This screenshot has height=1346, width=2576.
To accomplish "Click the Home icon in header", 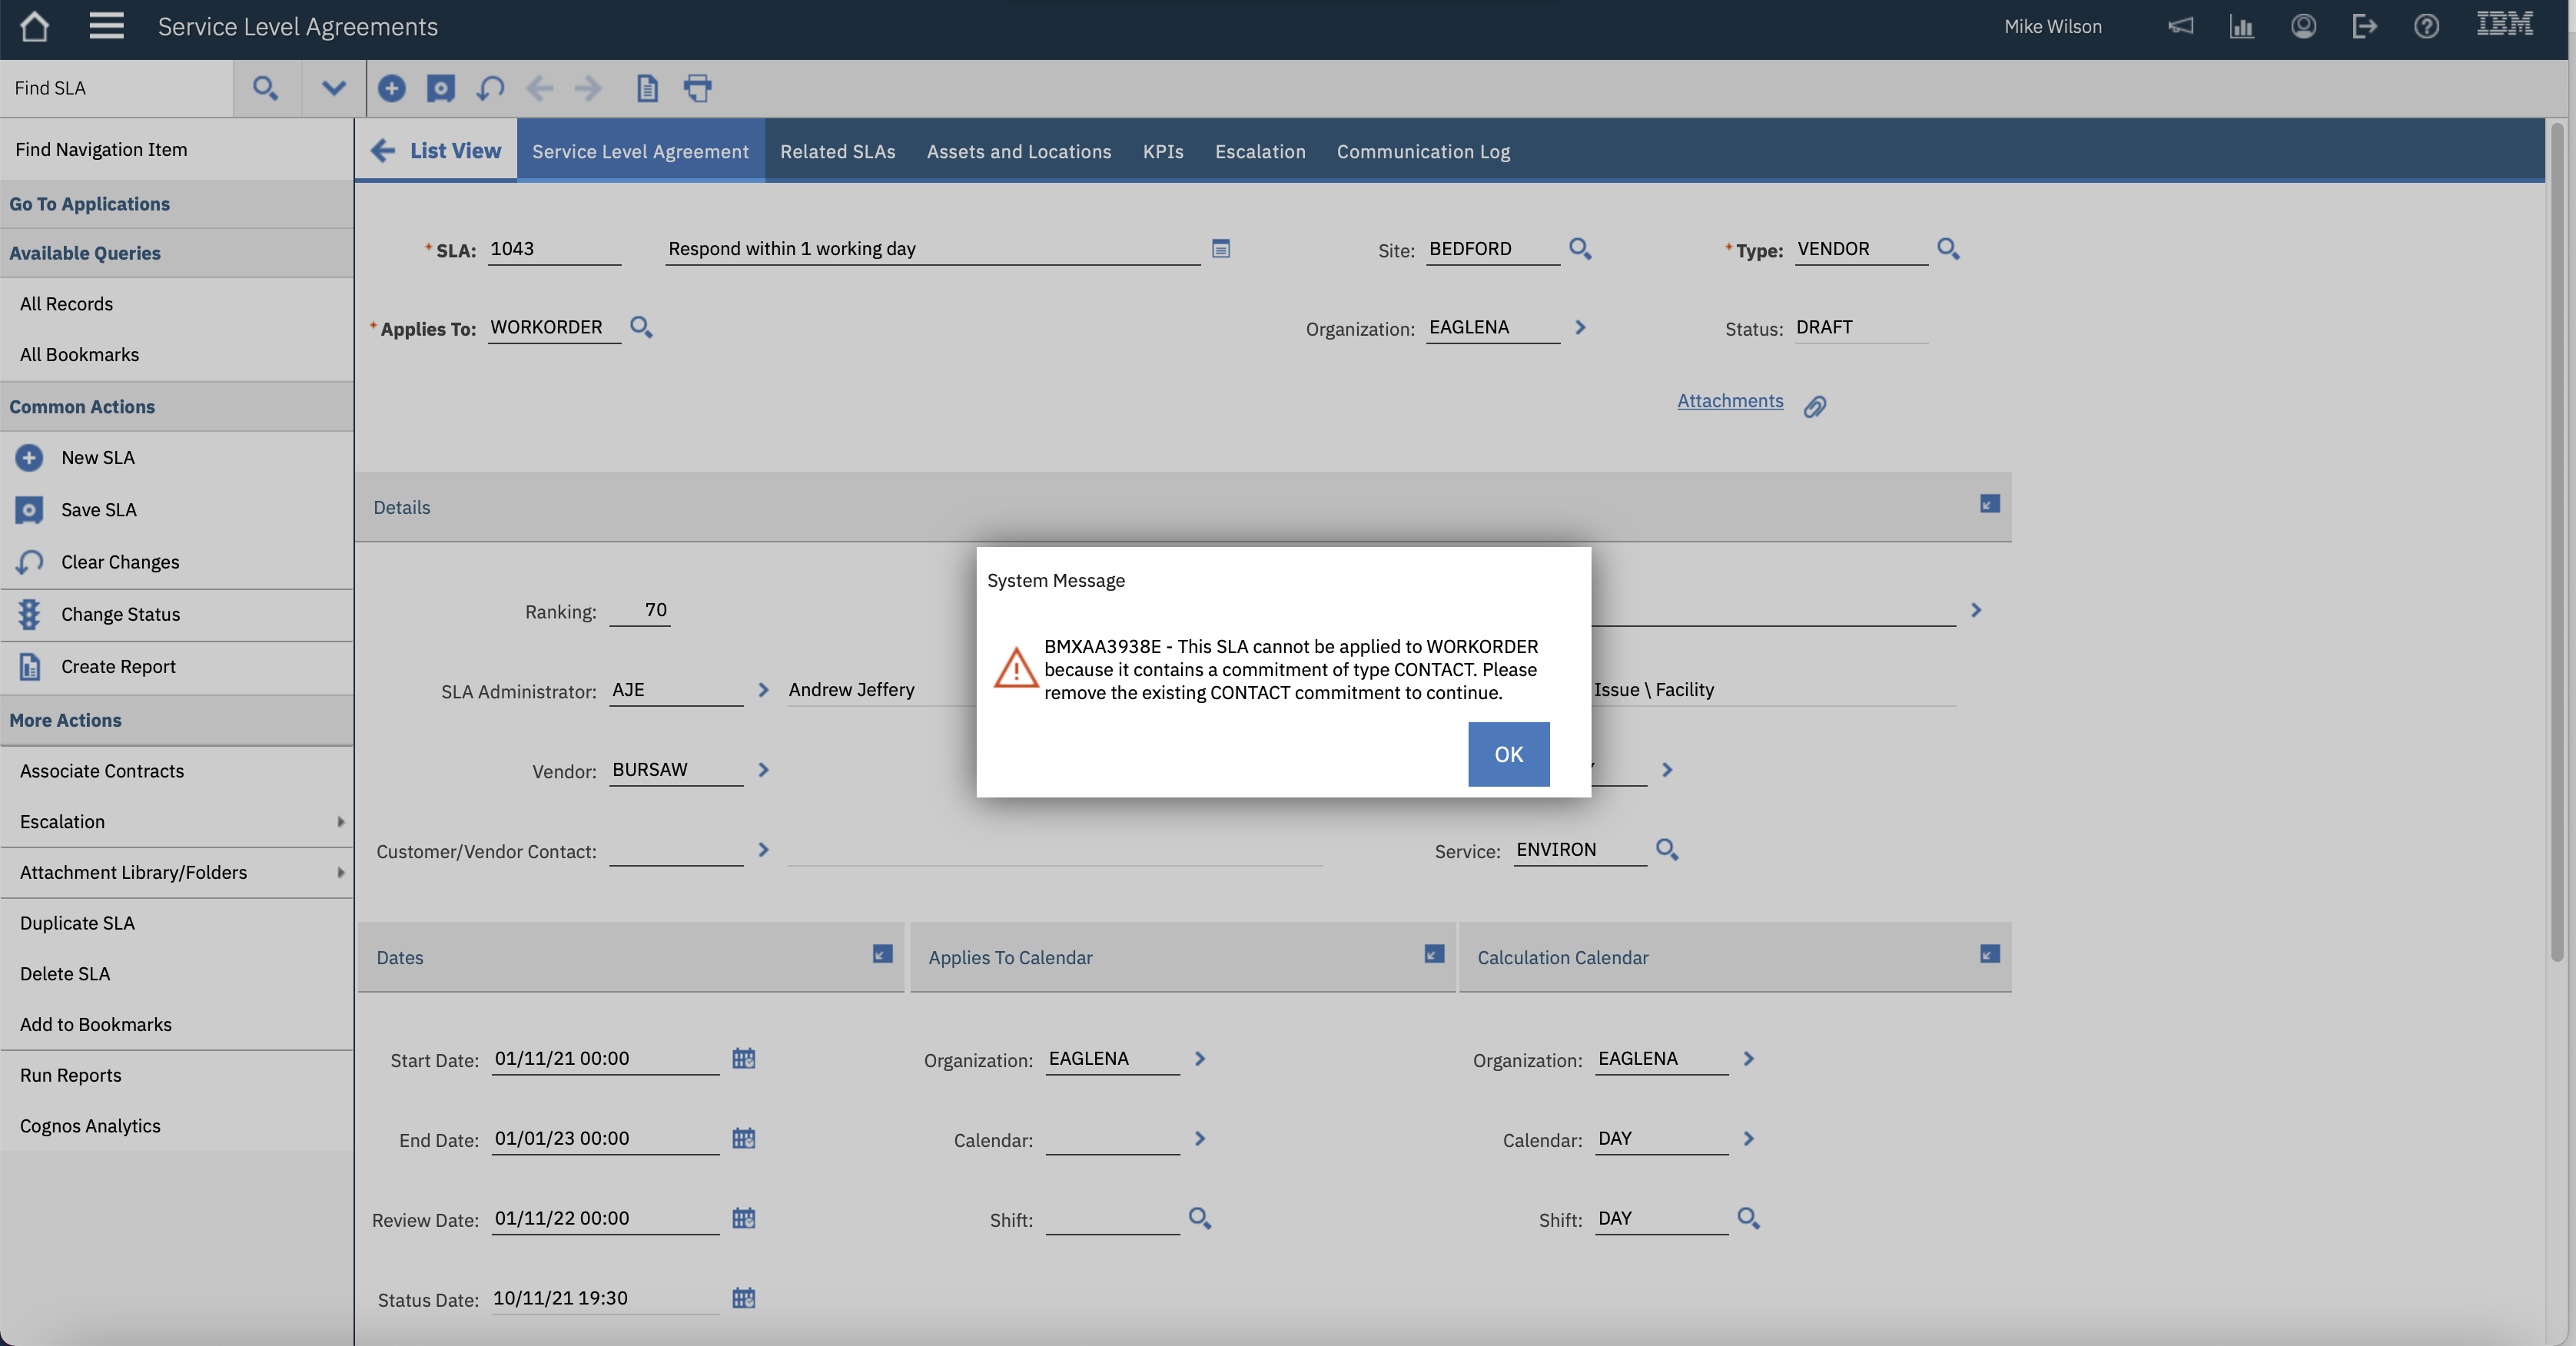I will (34, 26).
